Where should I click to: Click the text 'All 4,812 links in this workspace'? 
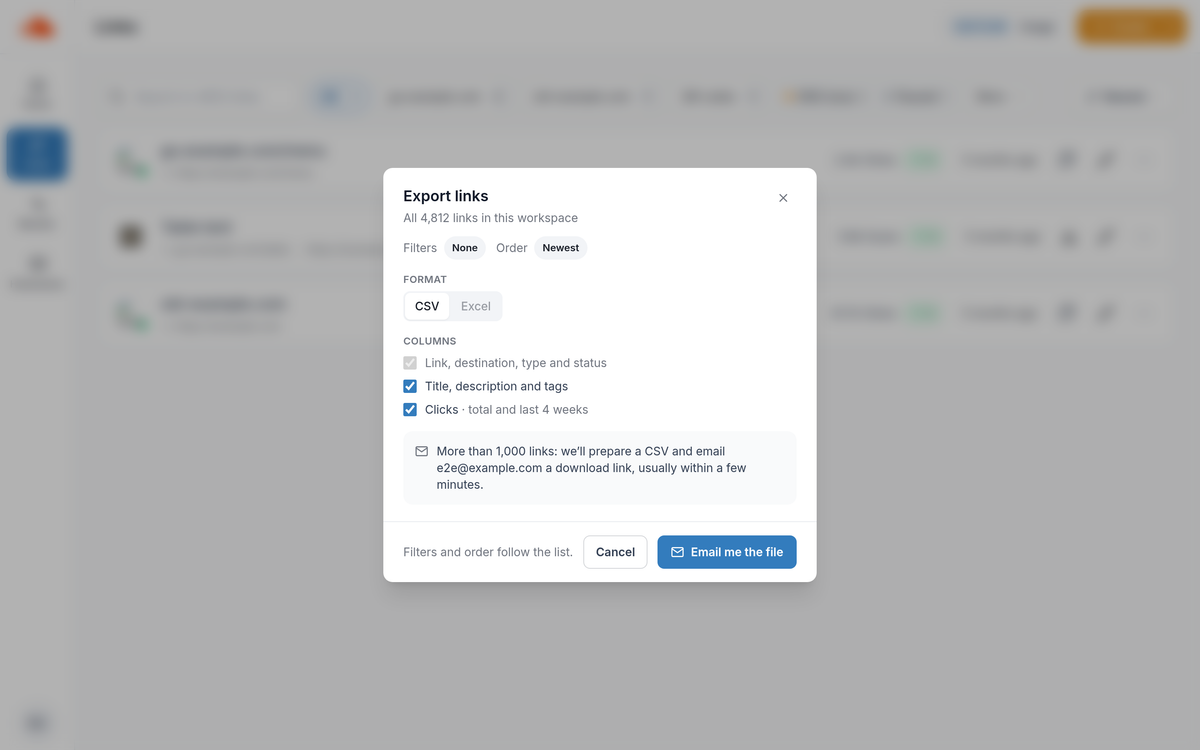pyautogui.click(x=490, y=218)
